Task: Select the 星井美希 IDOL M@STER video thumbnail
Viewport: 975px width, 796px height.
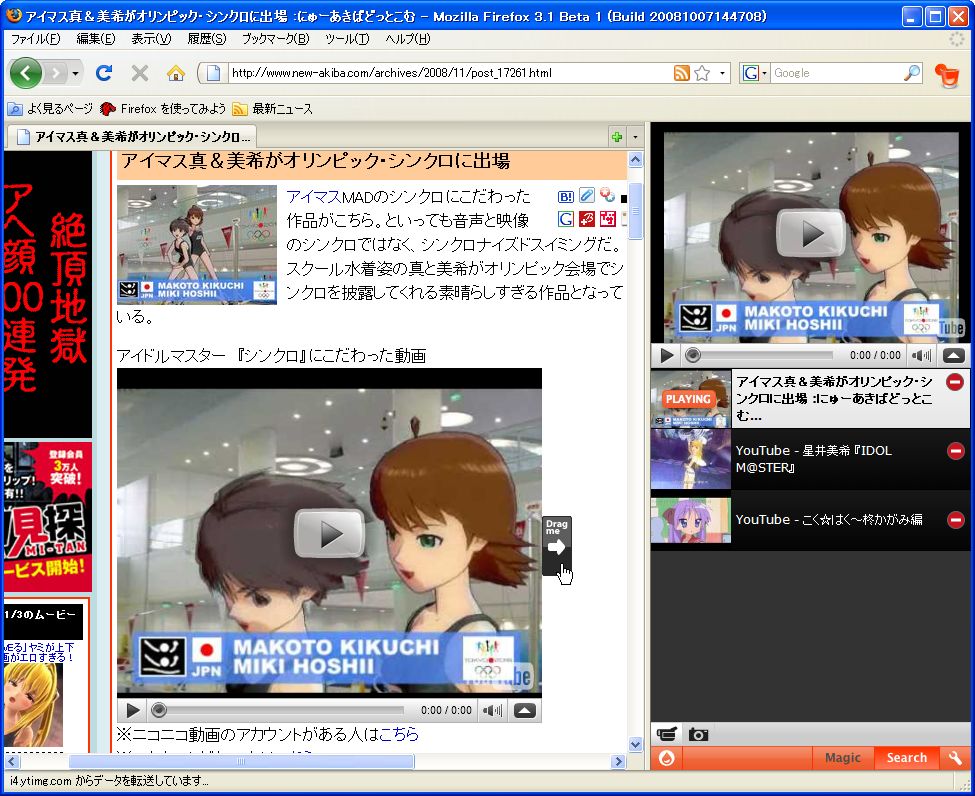Action: (691, 459)
